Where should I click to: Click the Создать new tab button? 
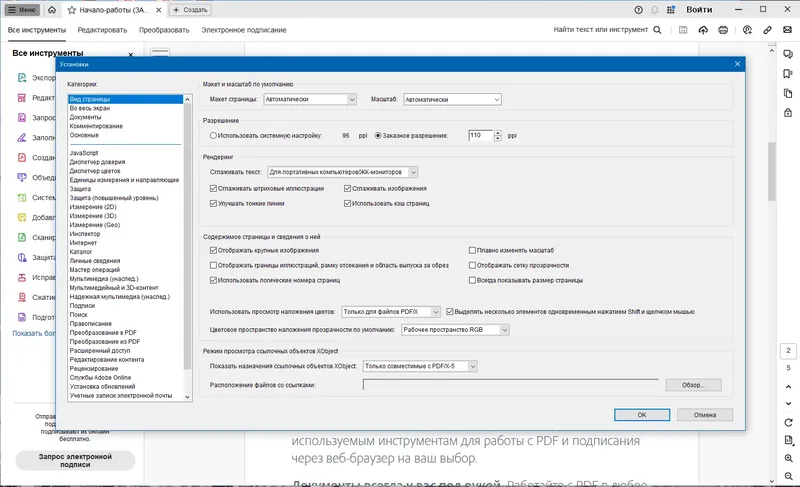[x=190, y=10]
